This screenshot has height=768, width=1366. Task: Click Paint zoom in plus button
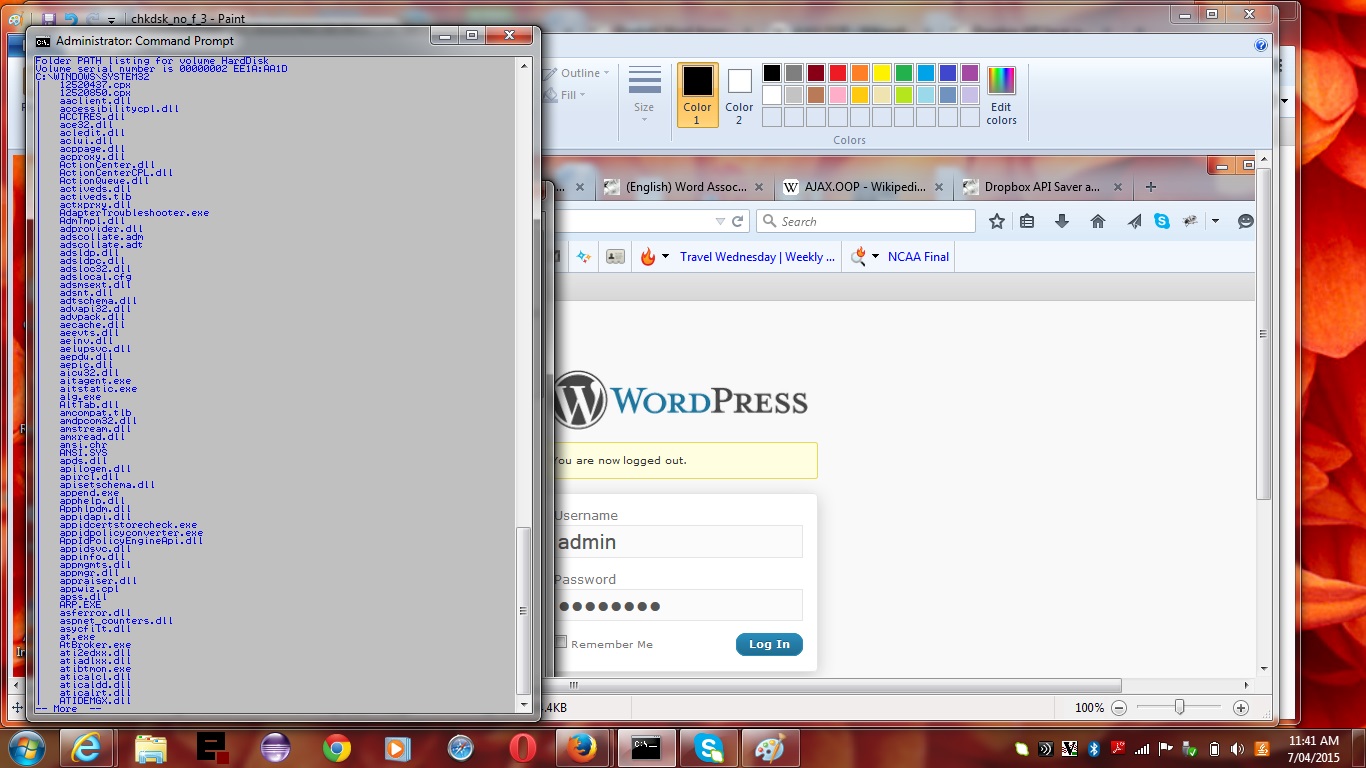[1241, 707]
